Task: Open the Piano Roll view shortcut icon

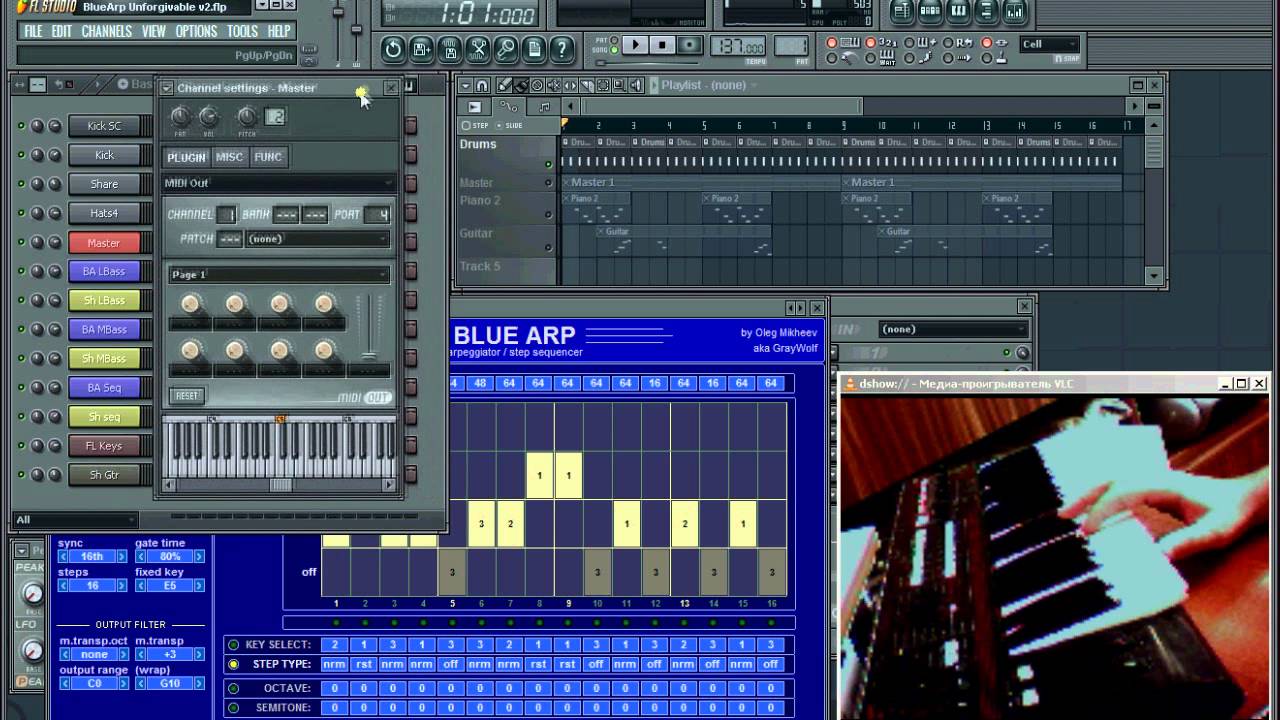Action: (x=958, y=12)
